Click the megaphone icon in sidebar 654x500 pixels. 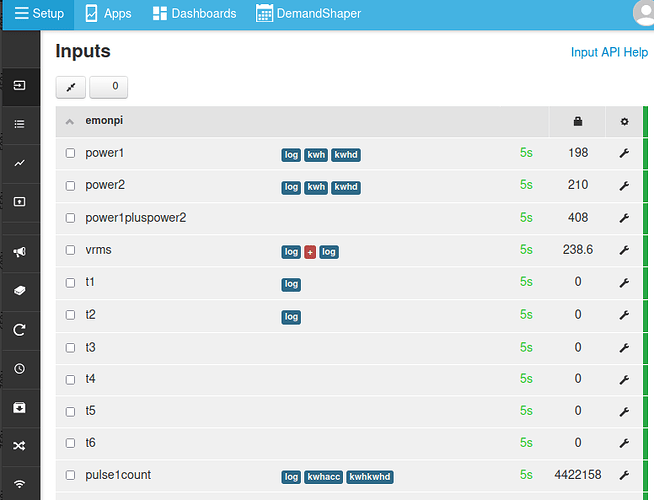point(19,252)
